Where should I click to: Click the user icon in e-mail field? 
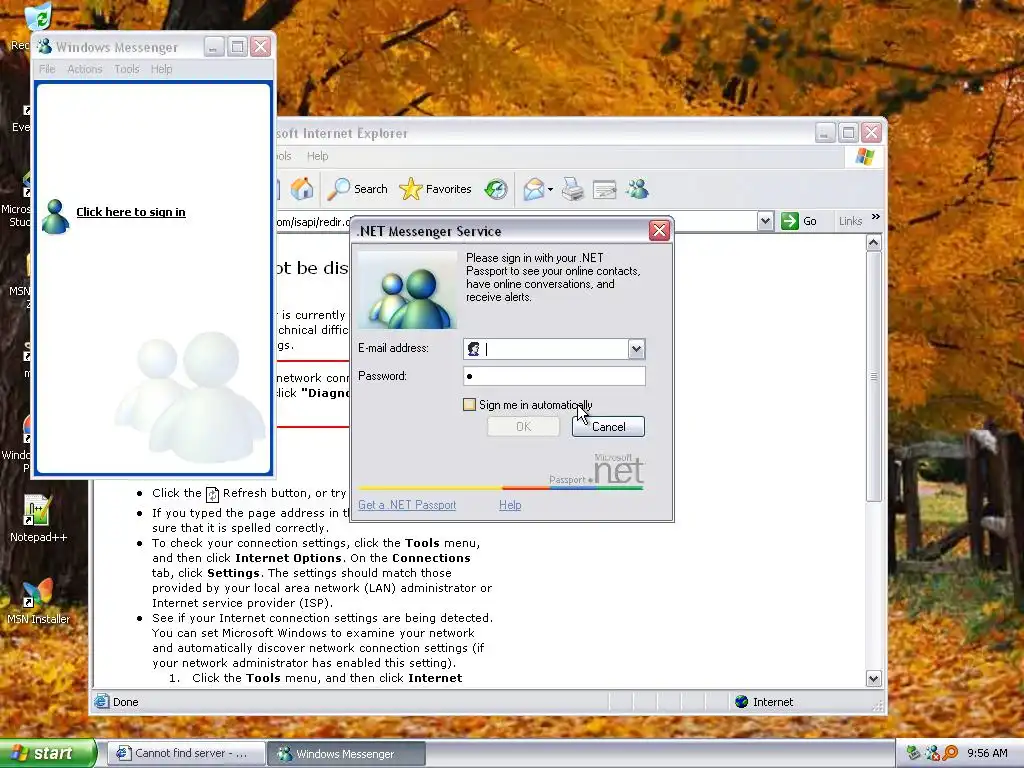(474, 349)
